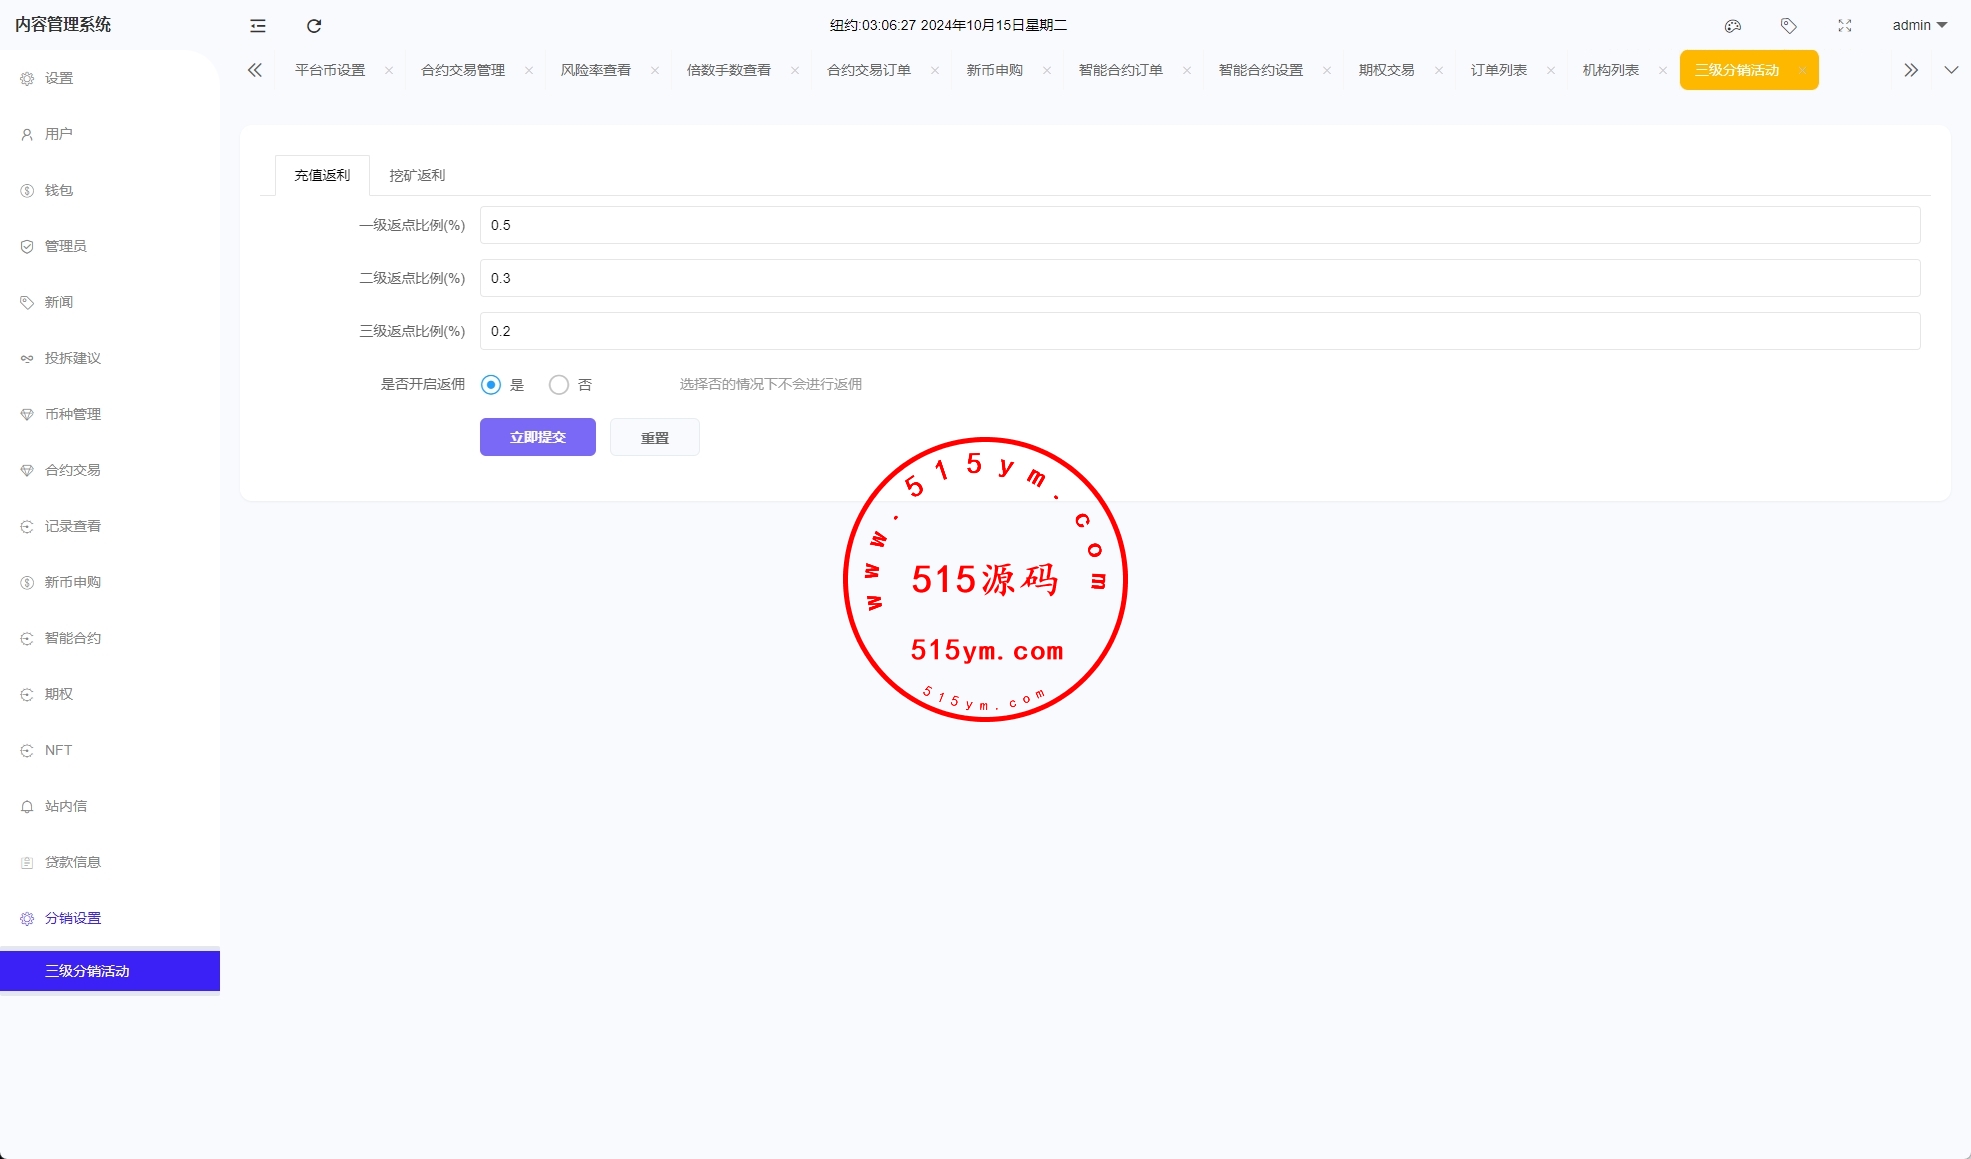
Task: Expand the 钱包 sidebar menu
Action: click(x=59, y=190)
